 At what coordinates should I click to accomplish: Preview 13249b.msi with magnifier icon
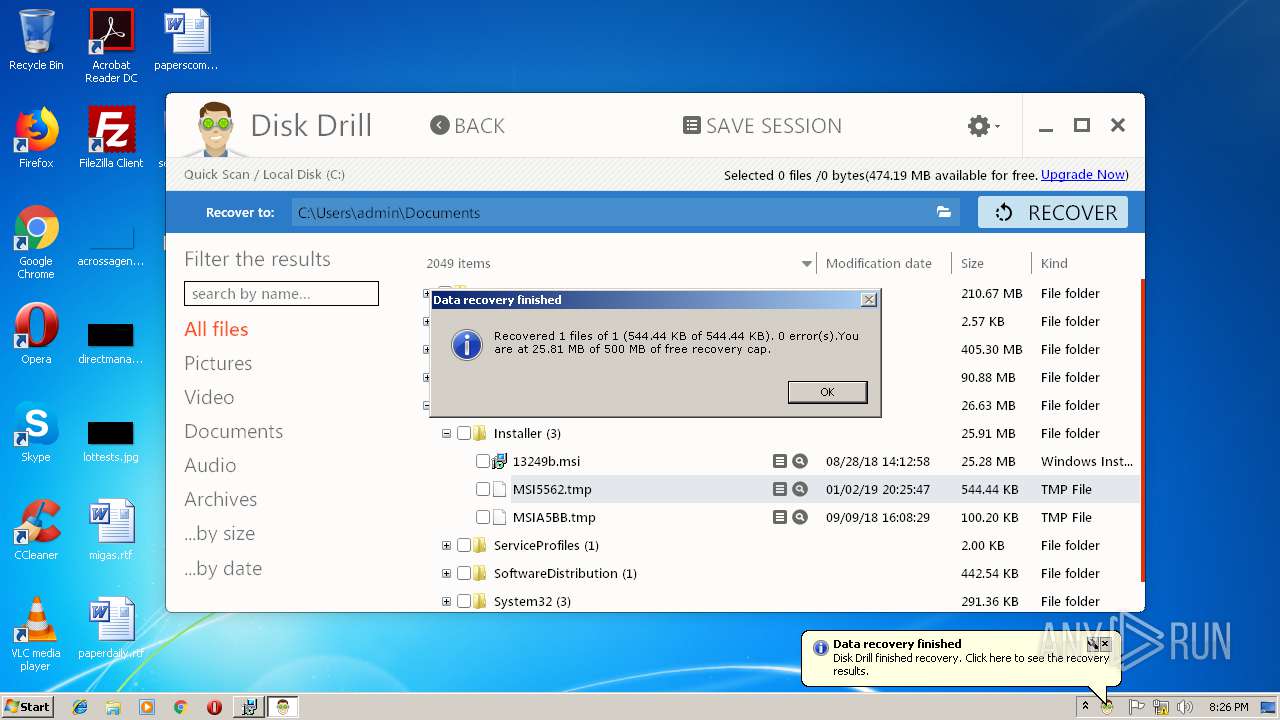(x=800, y=461)
